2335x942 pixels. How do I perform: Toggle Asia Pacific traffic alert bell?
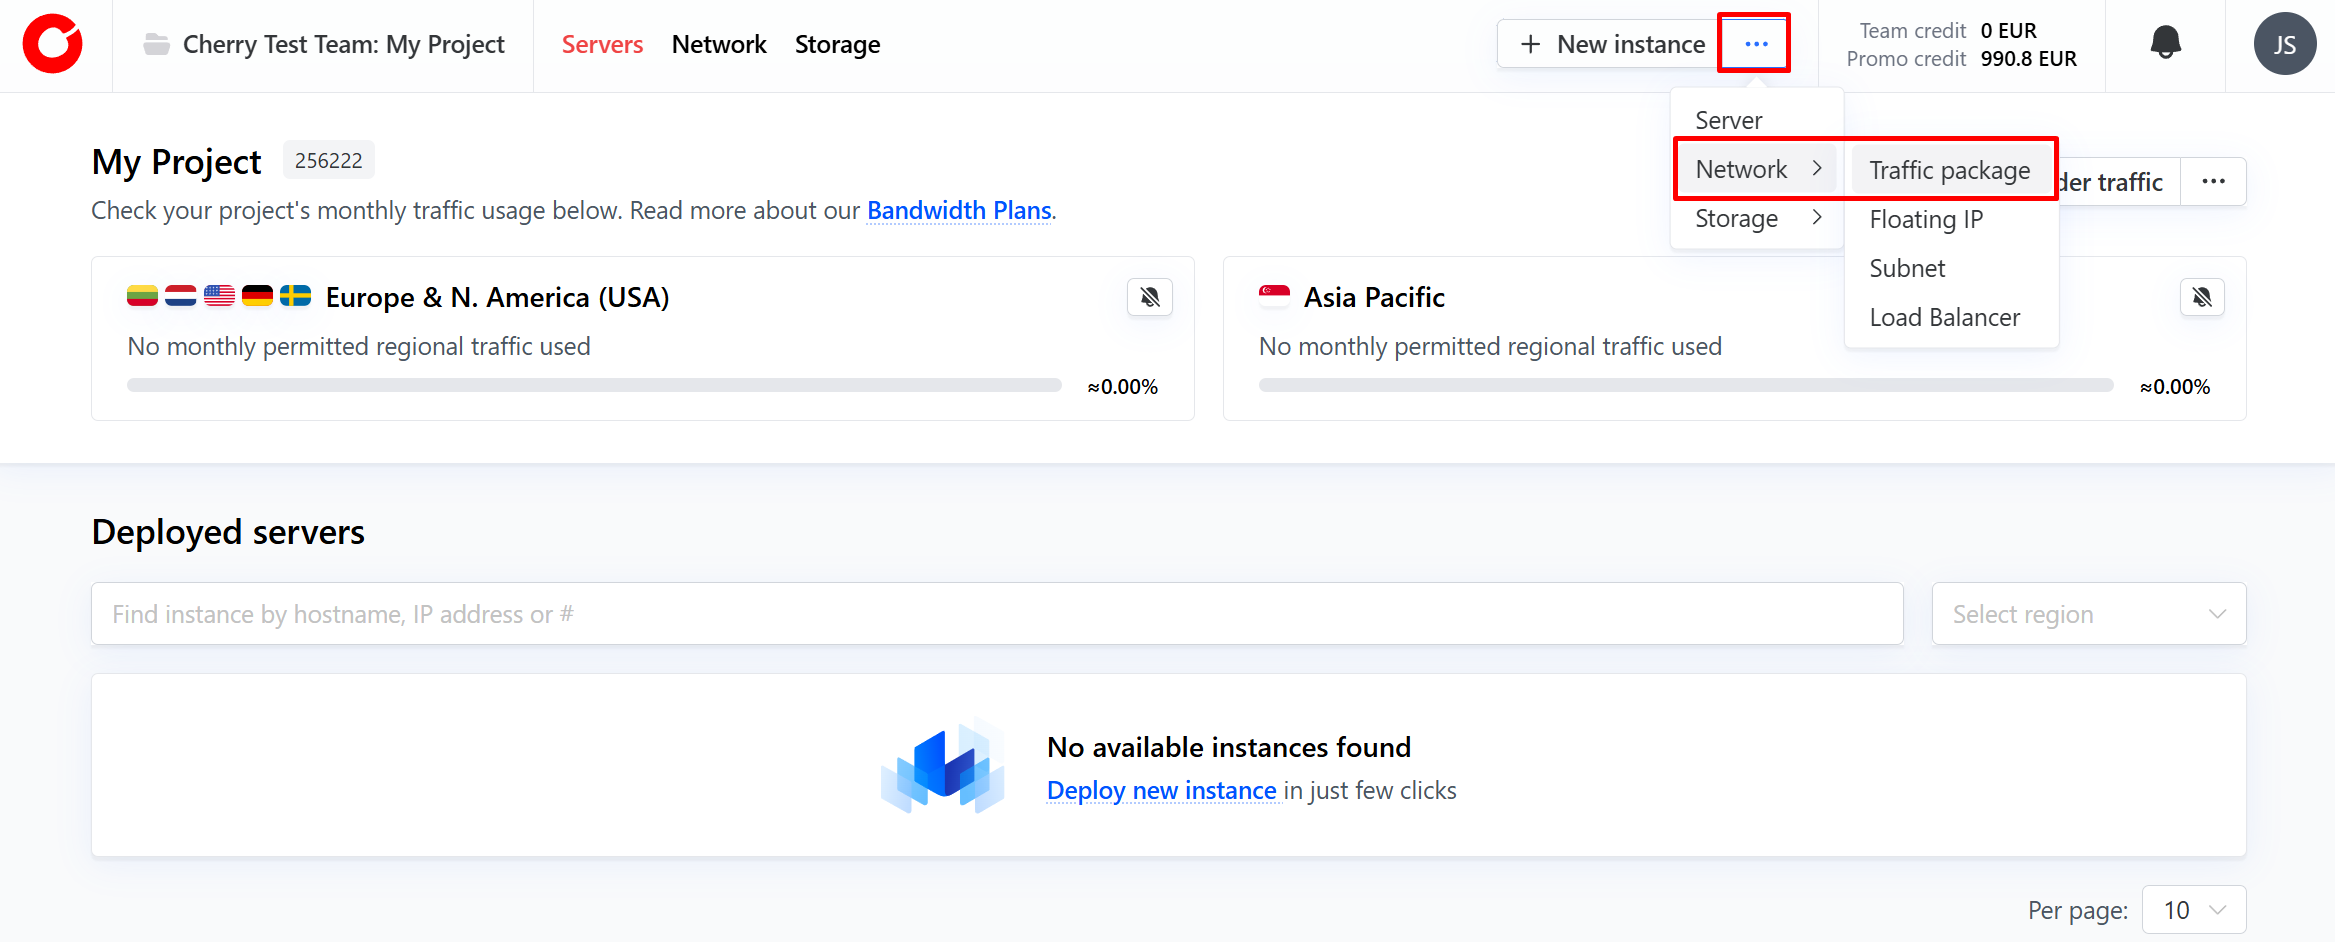click(2202, 297)
